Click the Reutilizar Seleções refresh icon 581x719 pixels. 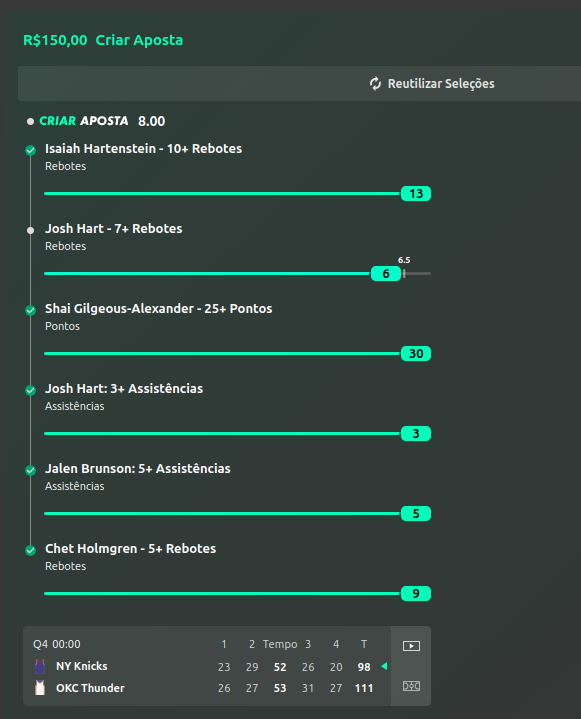(375, 83)
